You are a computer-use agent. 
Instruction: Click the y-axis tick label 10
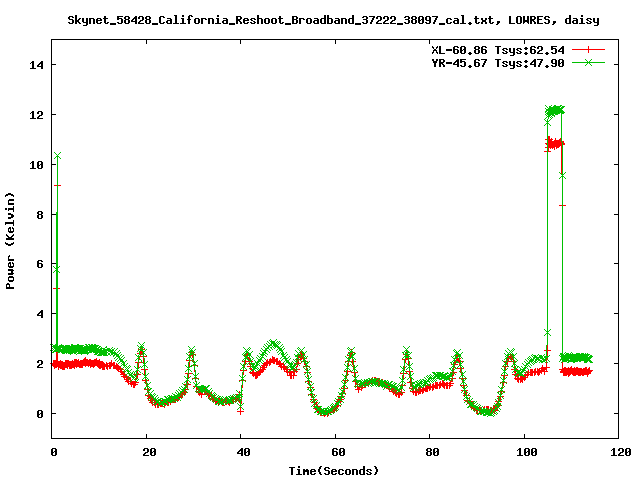tap(36, 164)
